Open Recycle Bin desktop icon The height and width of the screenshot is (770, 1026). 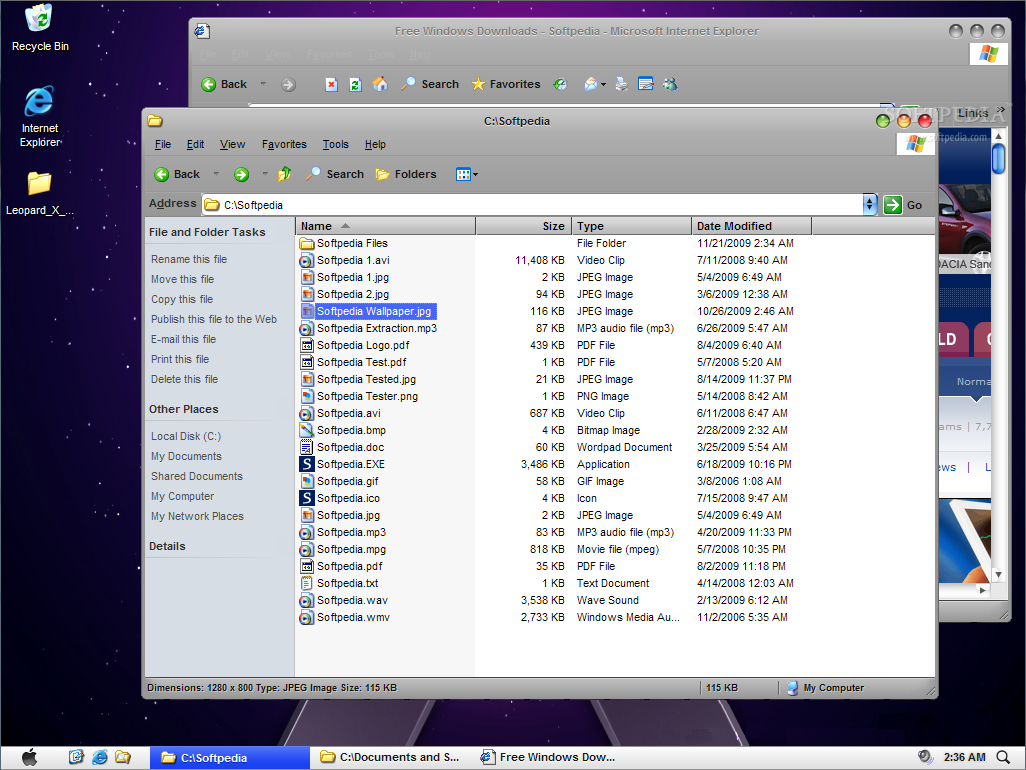[x=40, y=27]
